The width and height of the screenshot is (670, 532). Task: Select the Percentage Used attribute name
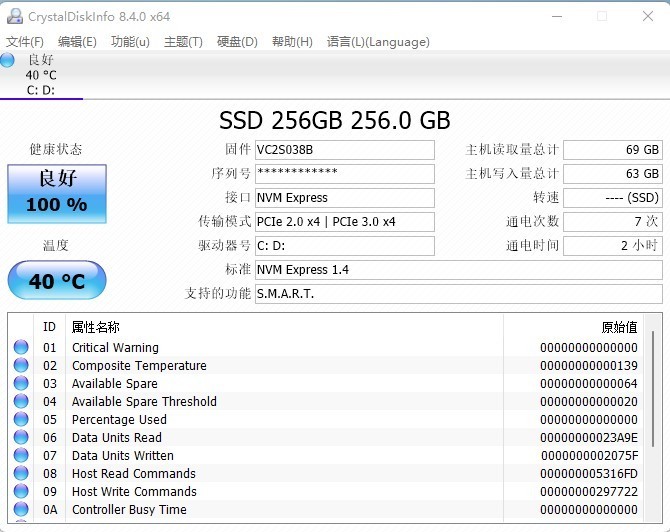pos(119,419)
